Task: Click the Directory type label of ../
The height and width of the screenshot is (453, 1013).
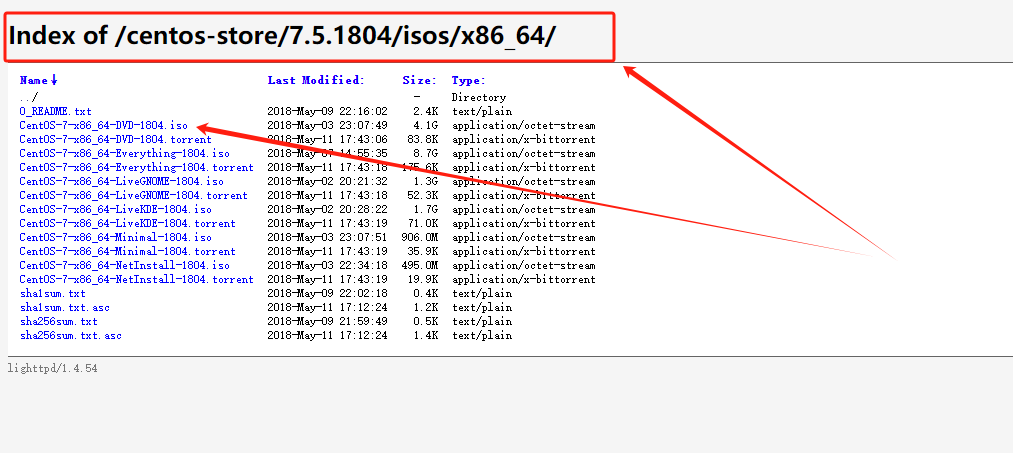Action: [x=479, y=98]
